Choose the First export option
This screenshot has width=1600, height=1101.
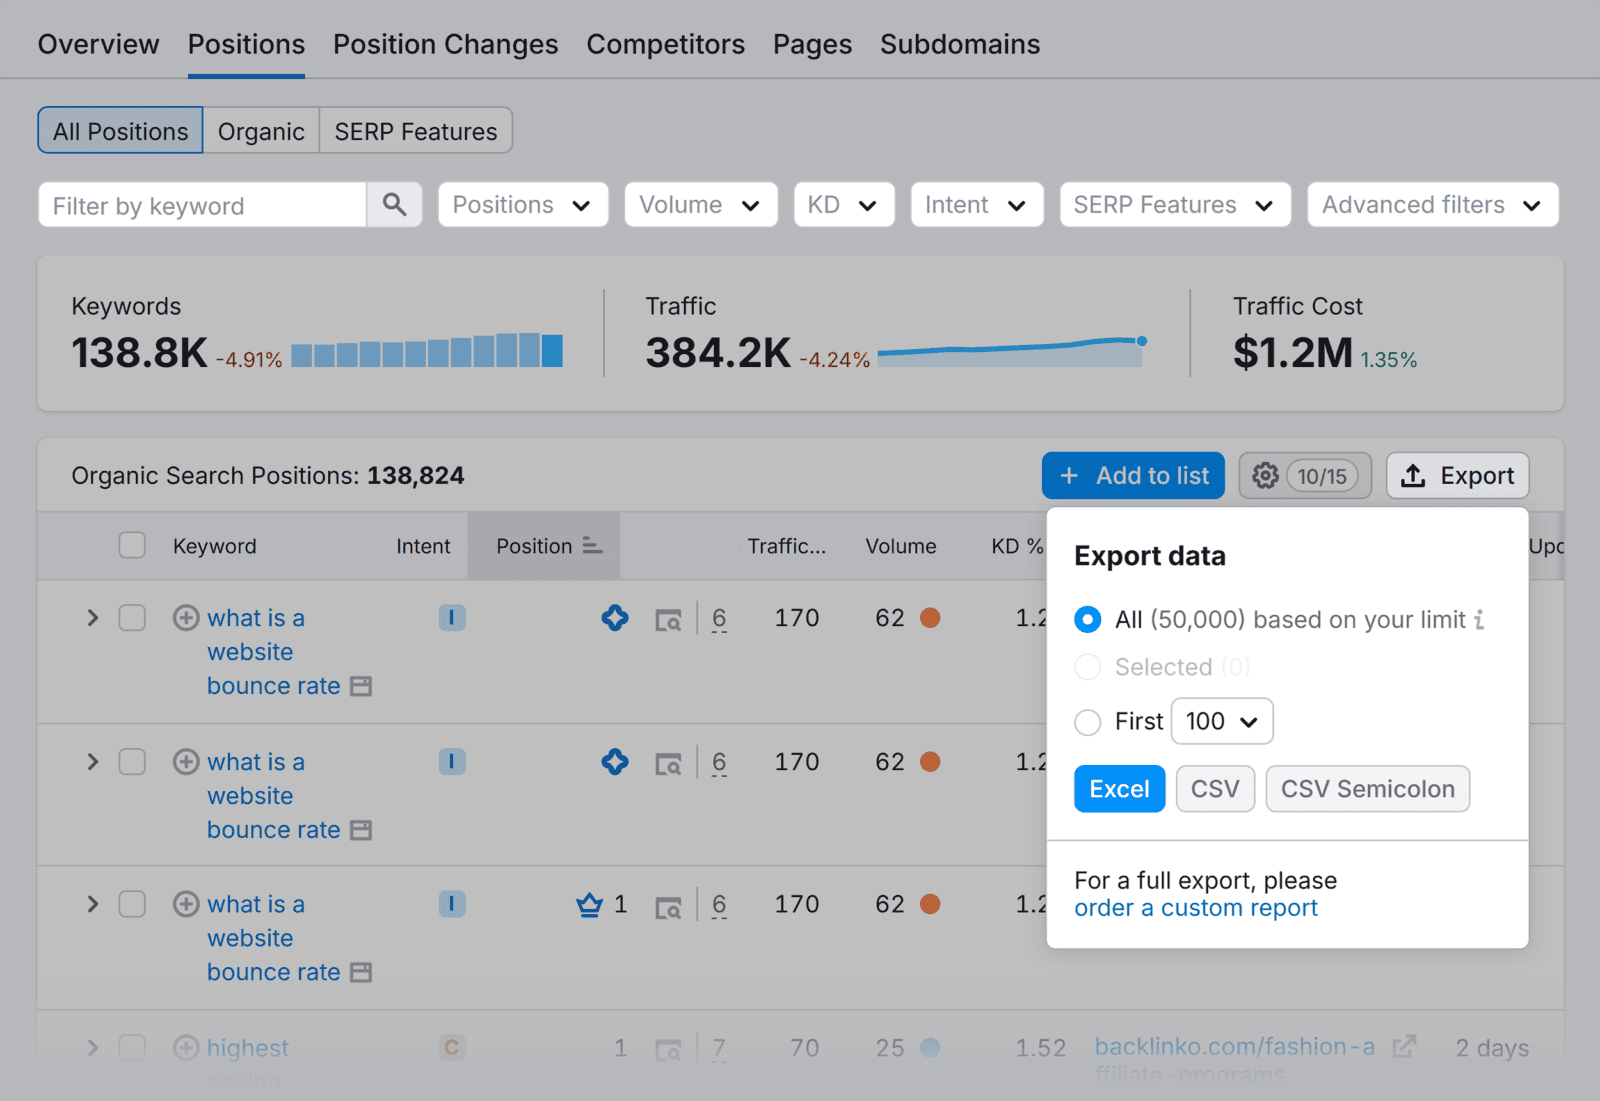pos(1087,721)
